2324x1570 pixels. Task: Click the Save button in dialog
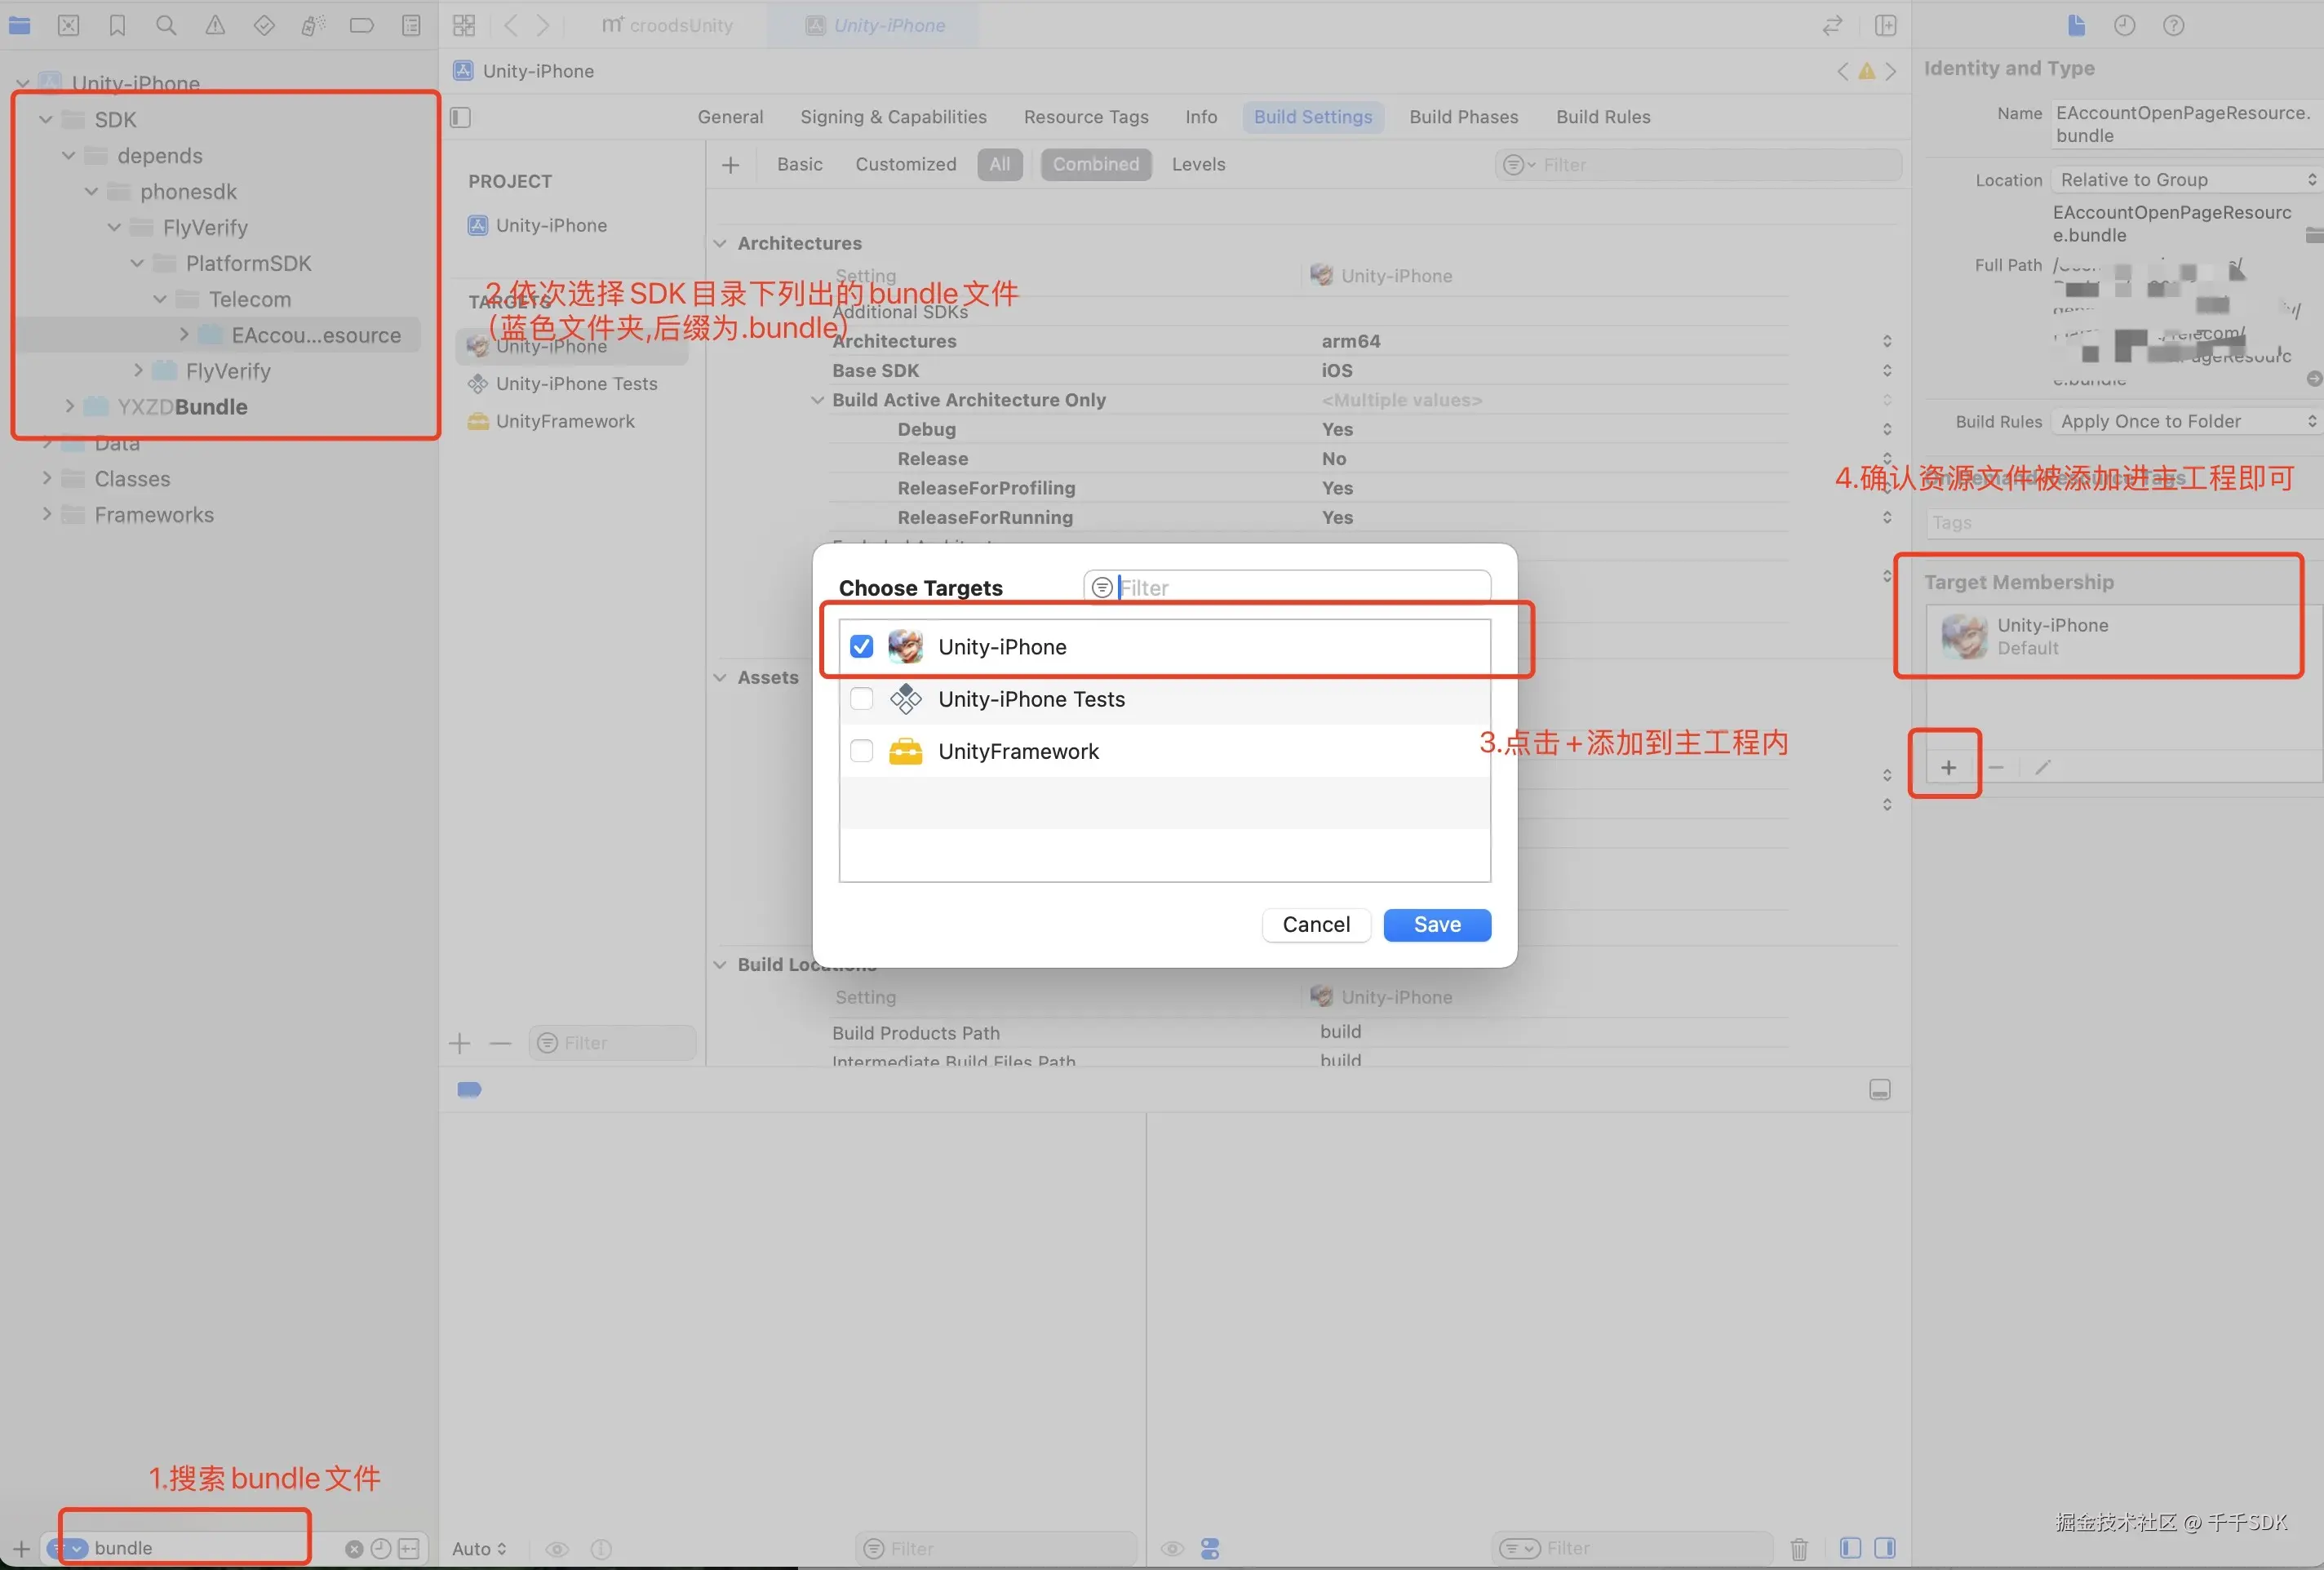(x=1436, y=924)
